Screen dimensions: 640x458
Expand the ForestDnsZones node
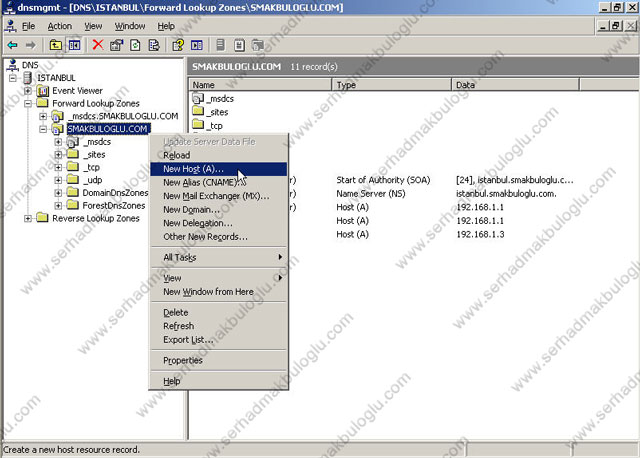coord(58,205)
